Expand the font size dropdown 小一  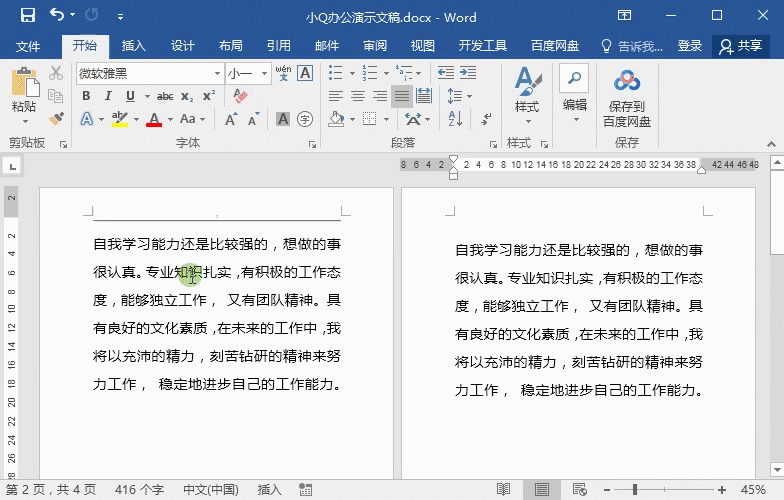(264, 73)
